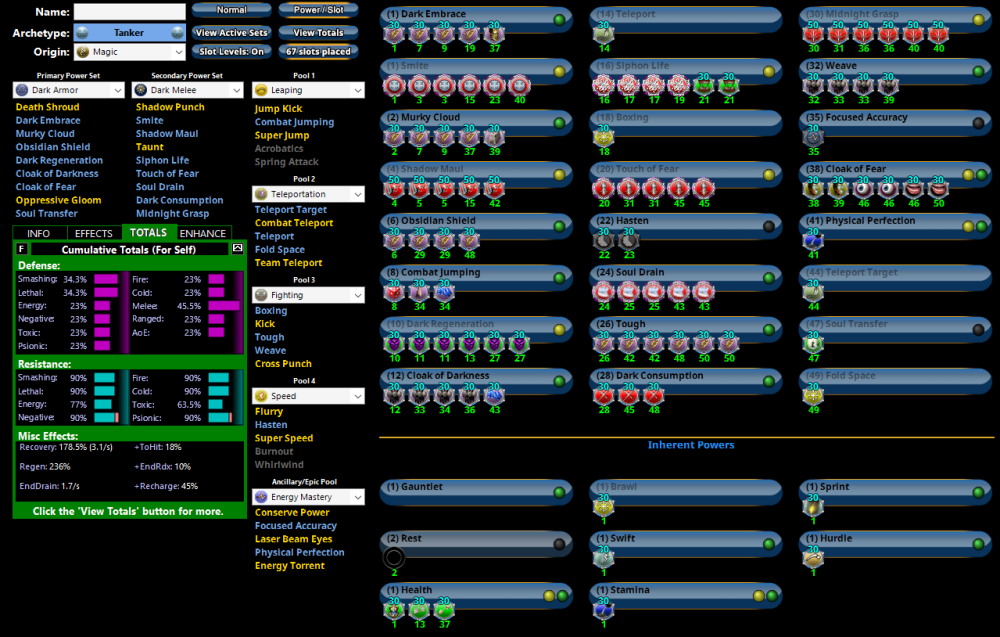Click the enhancement slot icon under Boxing
Viewport: 1000px width, 637px height.
(603, 137)
